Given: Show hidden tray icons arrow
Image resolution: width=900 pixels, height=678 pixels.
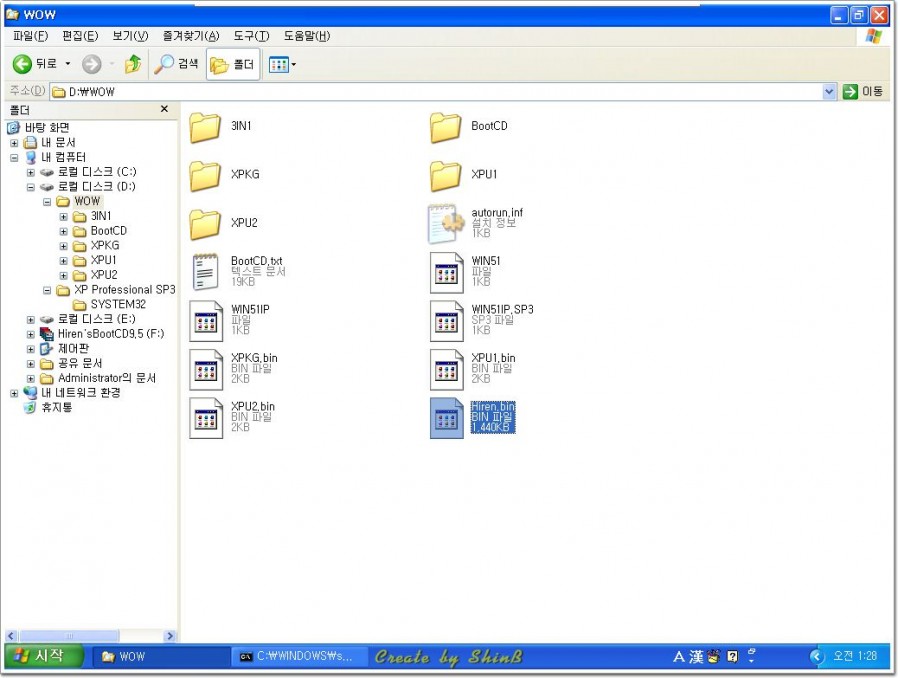Looking at the screenshot, I should 816,656.
